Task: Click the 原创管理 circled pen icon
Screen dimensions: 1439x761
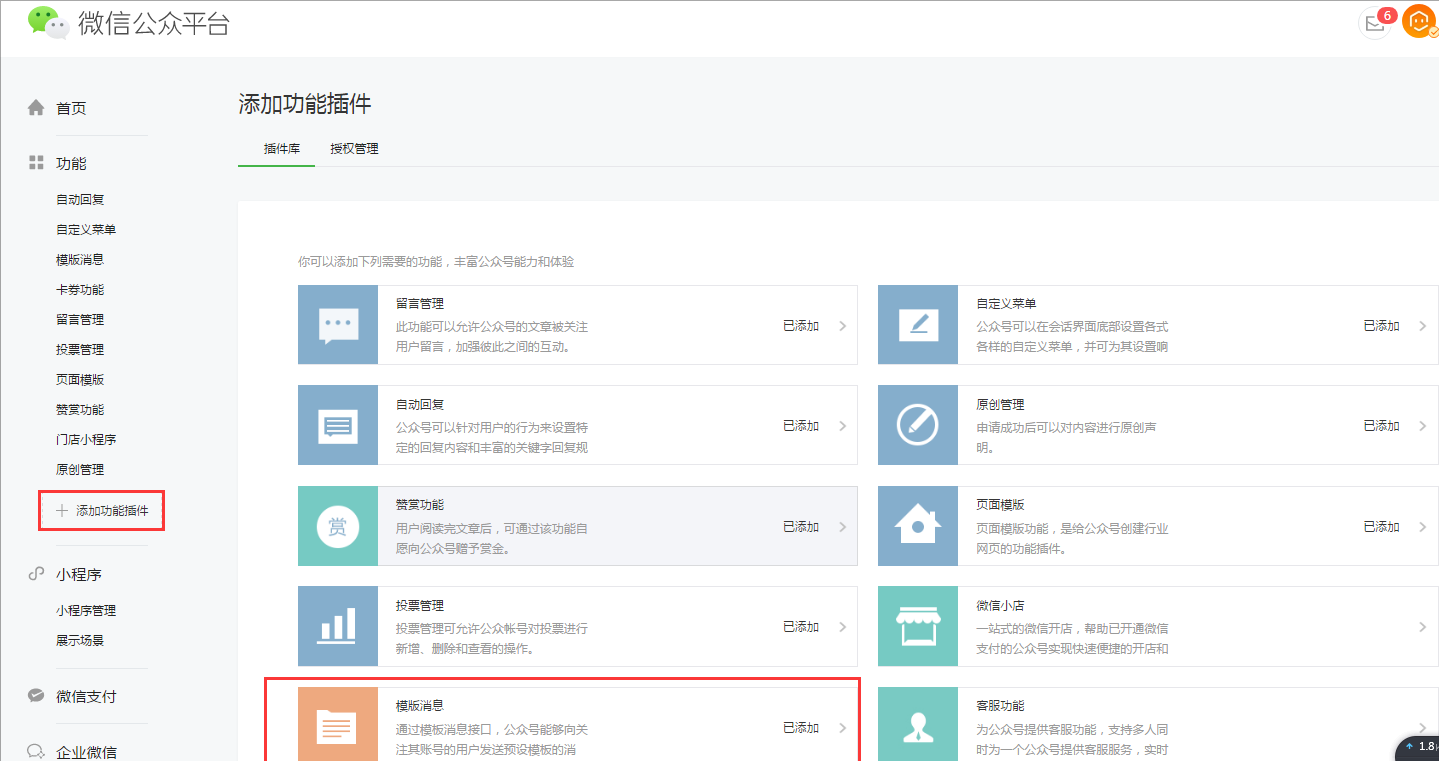Action: pos(918,426)
